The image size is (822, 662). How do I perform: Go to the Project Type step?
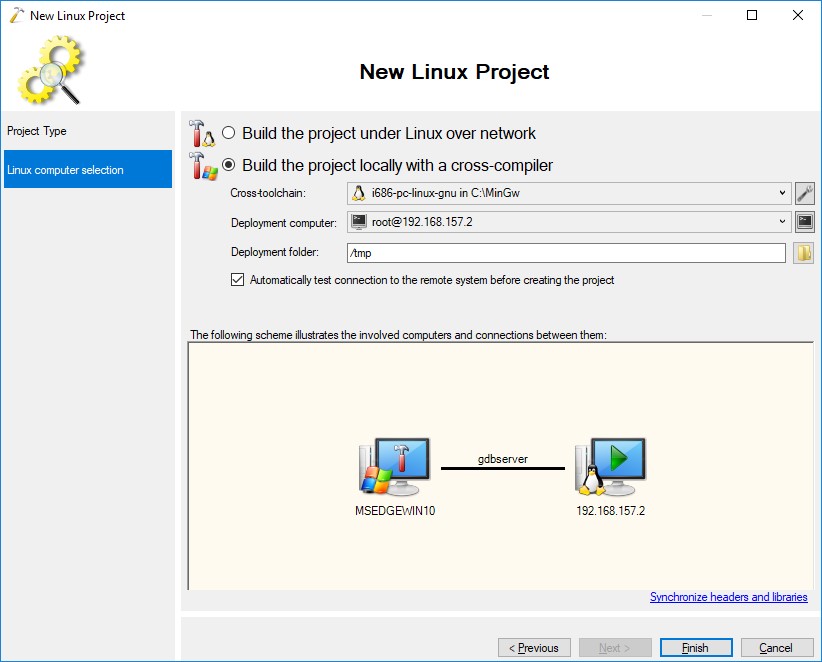[37, 131]
